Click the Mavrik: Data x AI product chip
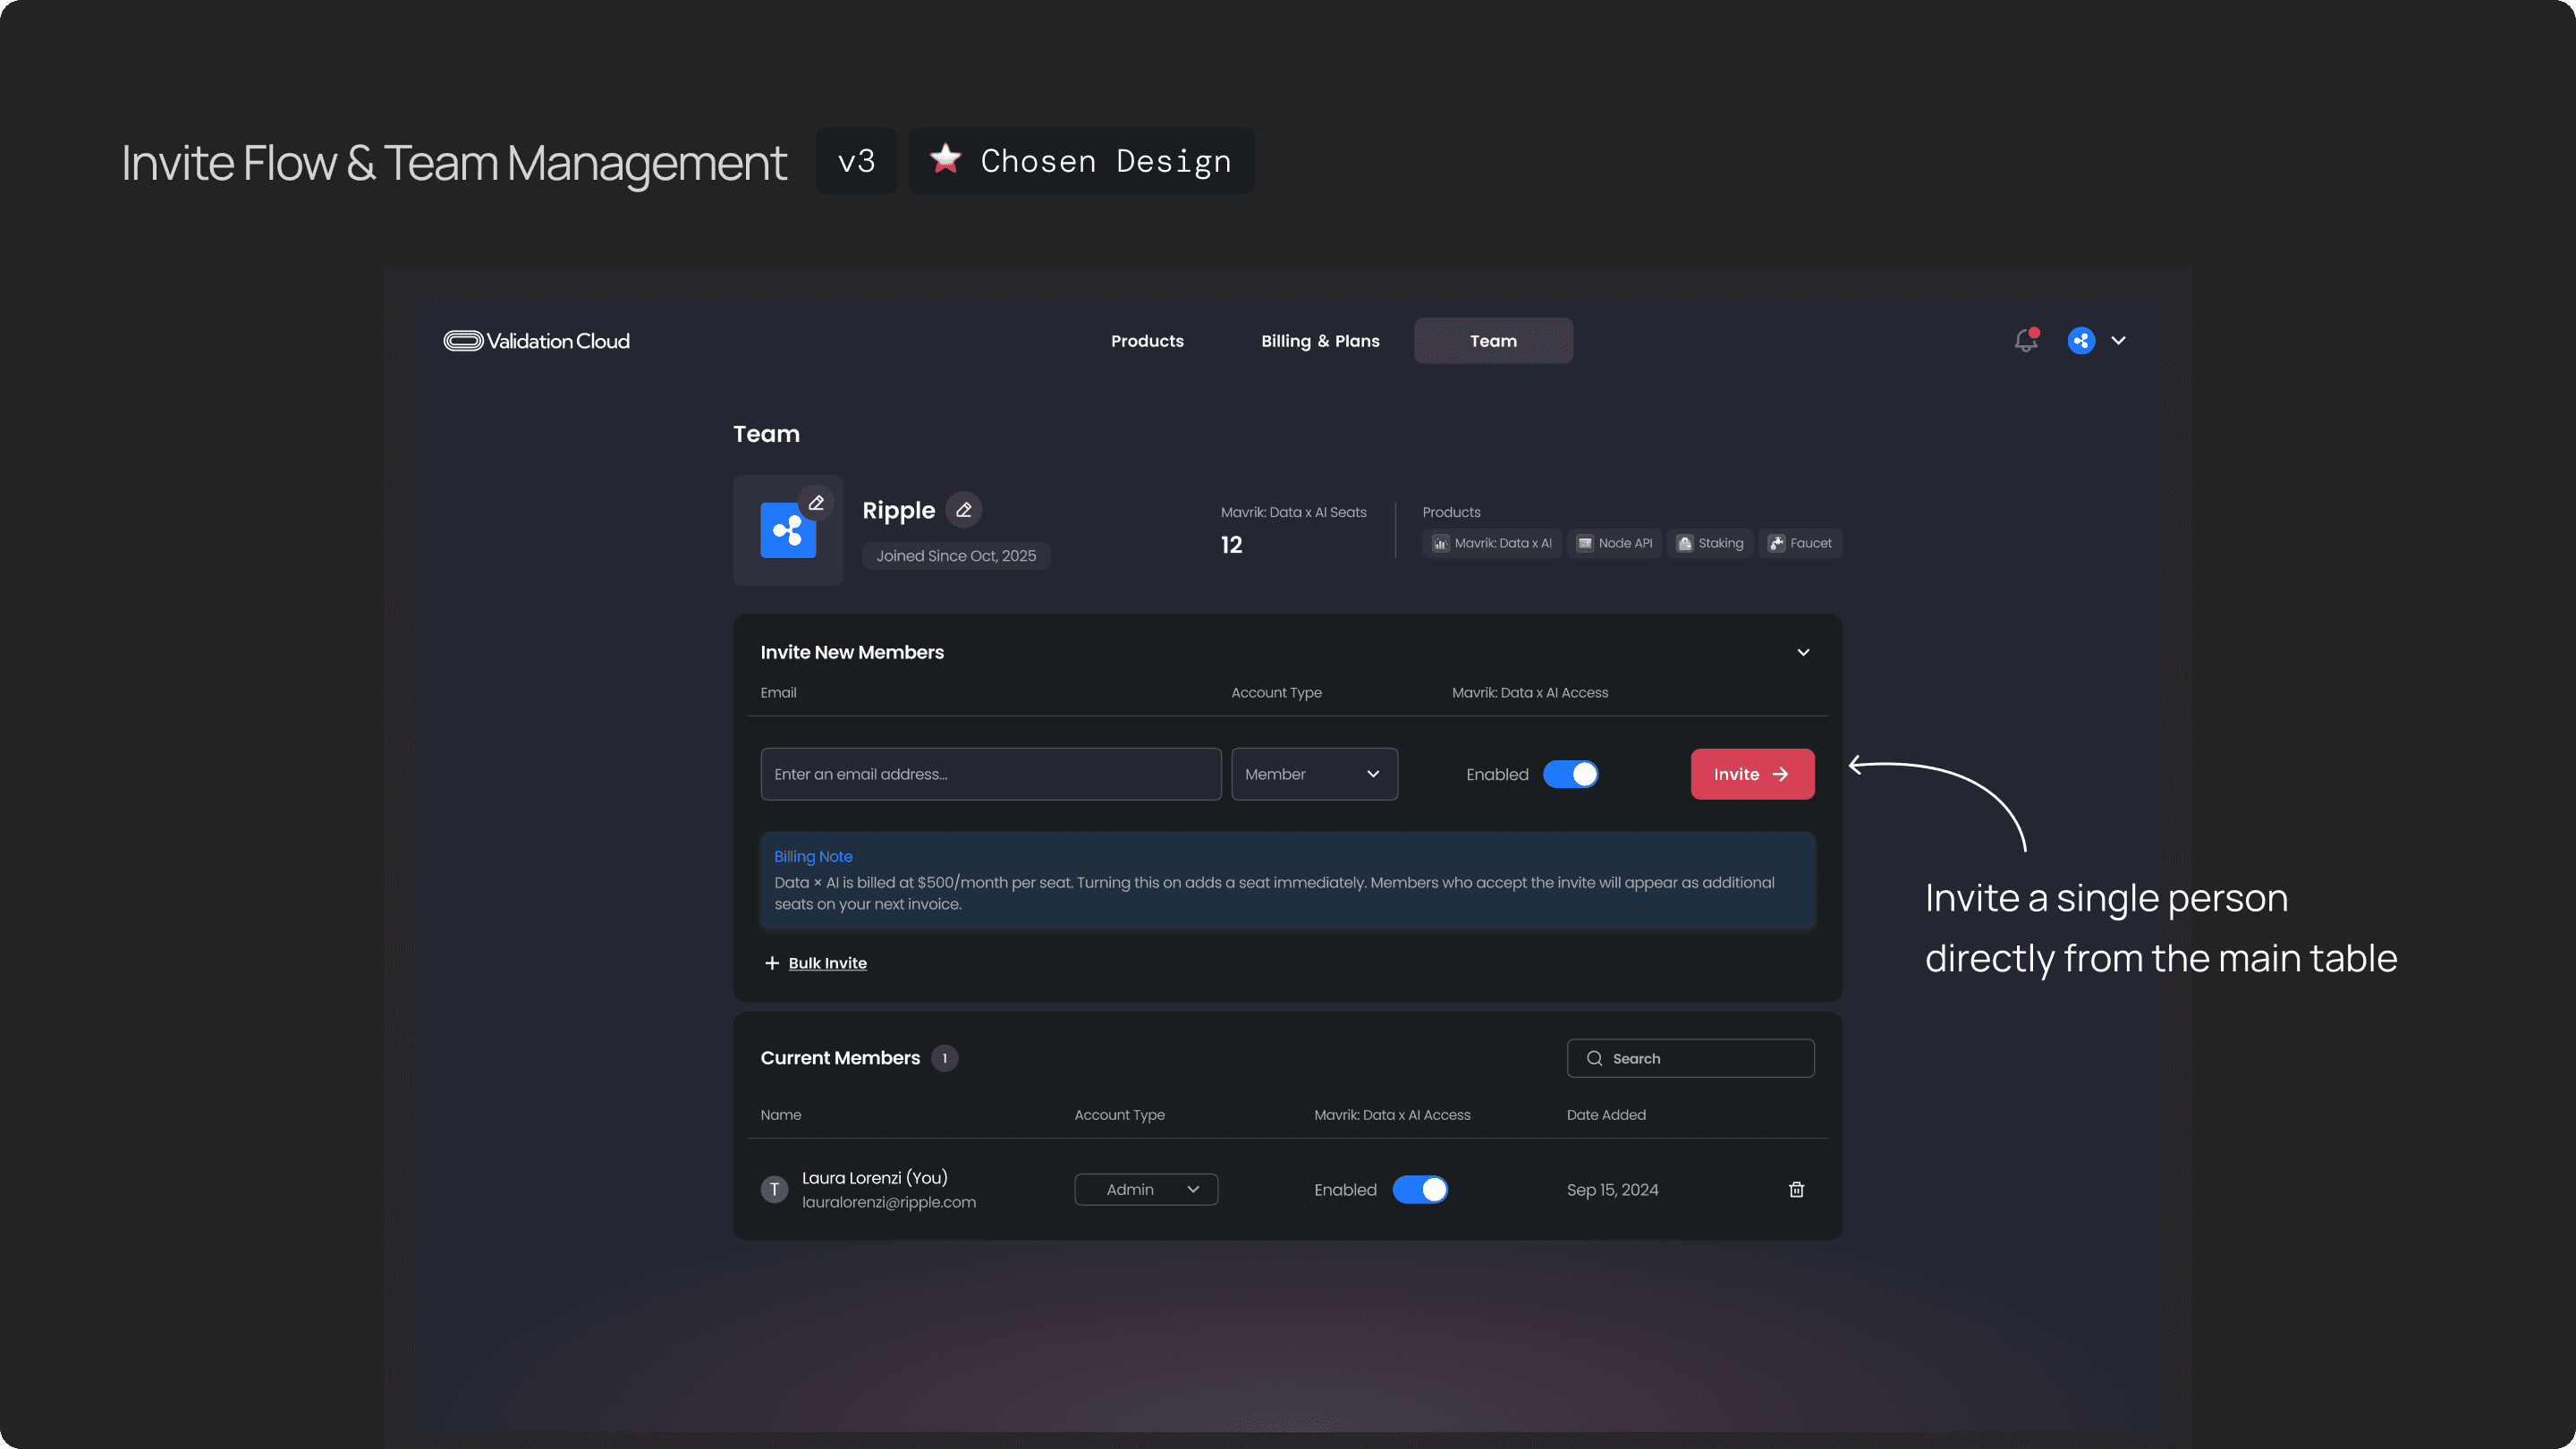The width and height of the screenshot is (2576, 1449). coord(1492,543)
